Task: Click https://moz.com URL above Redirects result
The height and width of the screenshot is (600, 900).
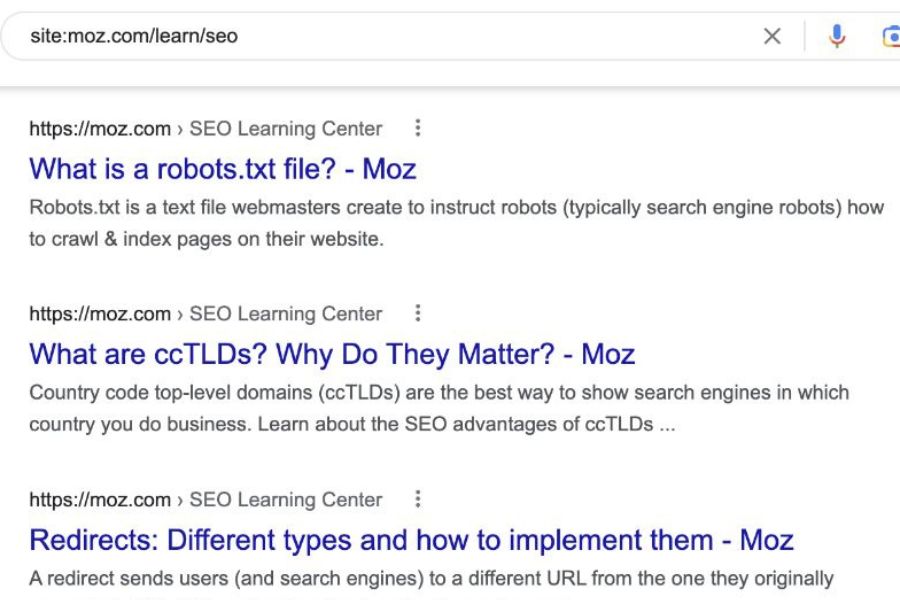Action: coord(100,500)
